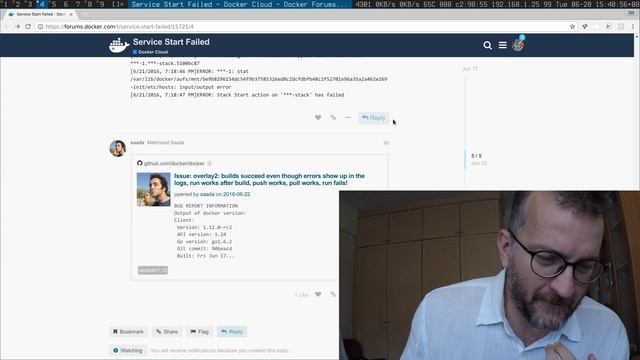
Task: Switch to workspace 4 in top bar
Action: point(42,4)
